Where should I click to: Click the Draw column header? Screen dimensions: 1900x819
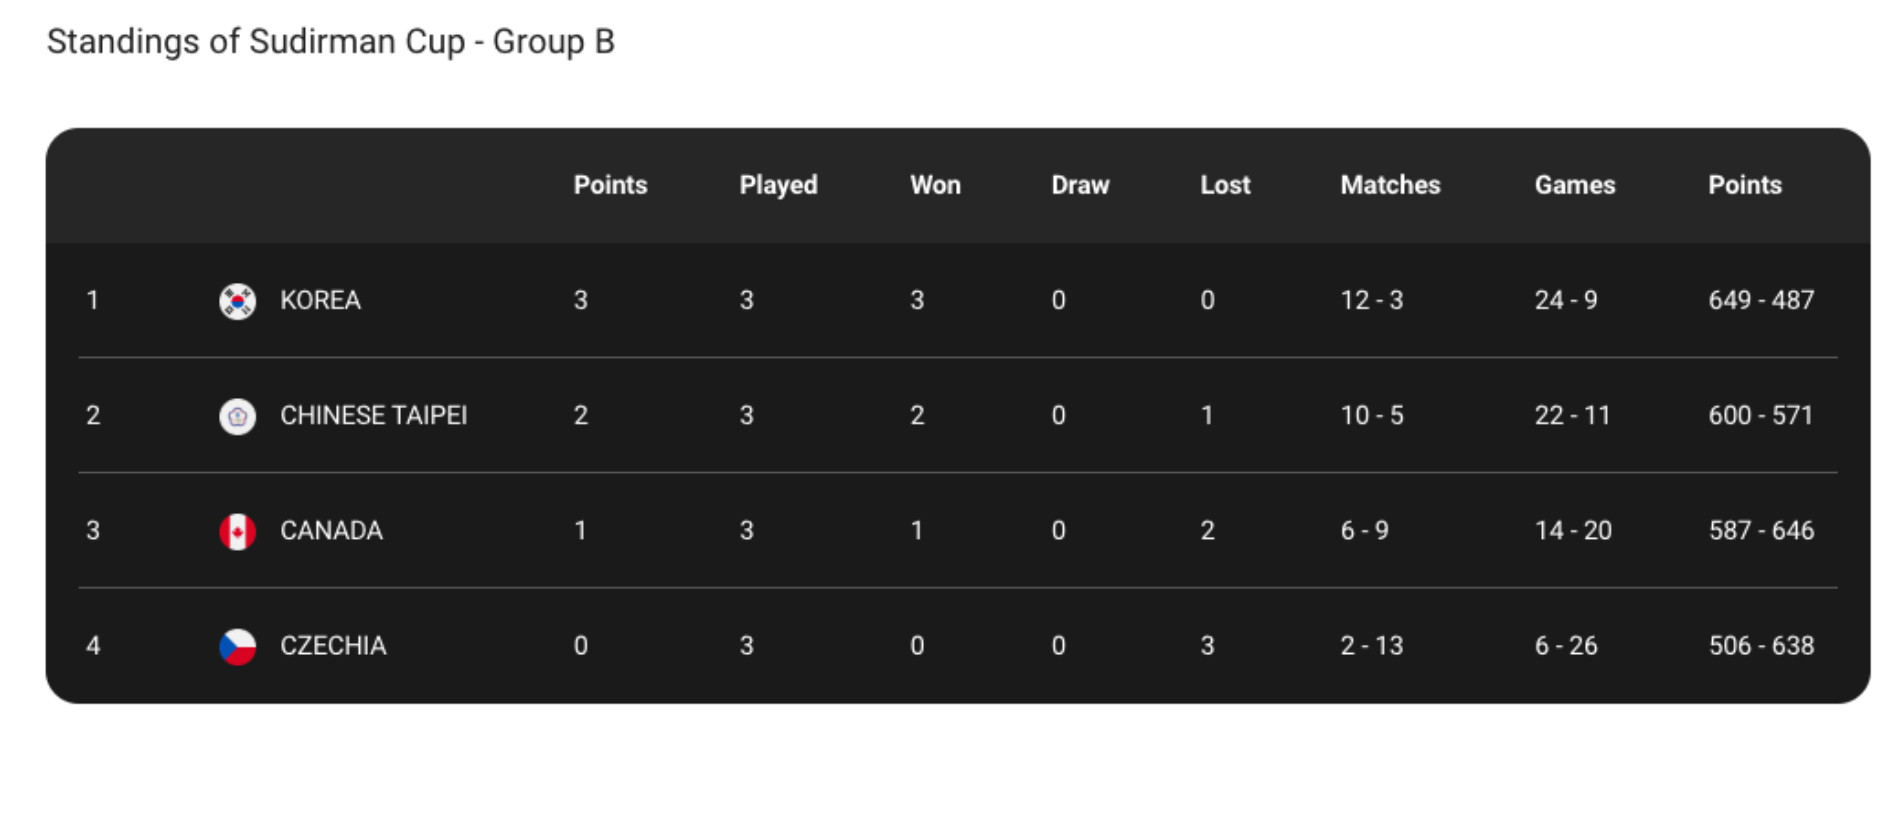[x=1080, y=185]
